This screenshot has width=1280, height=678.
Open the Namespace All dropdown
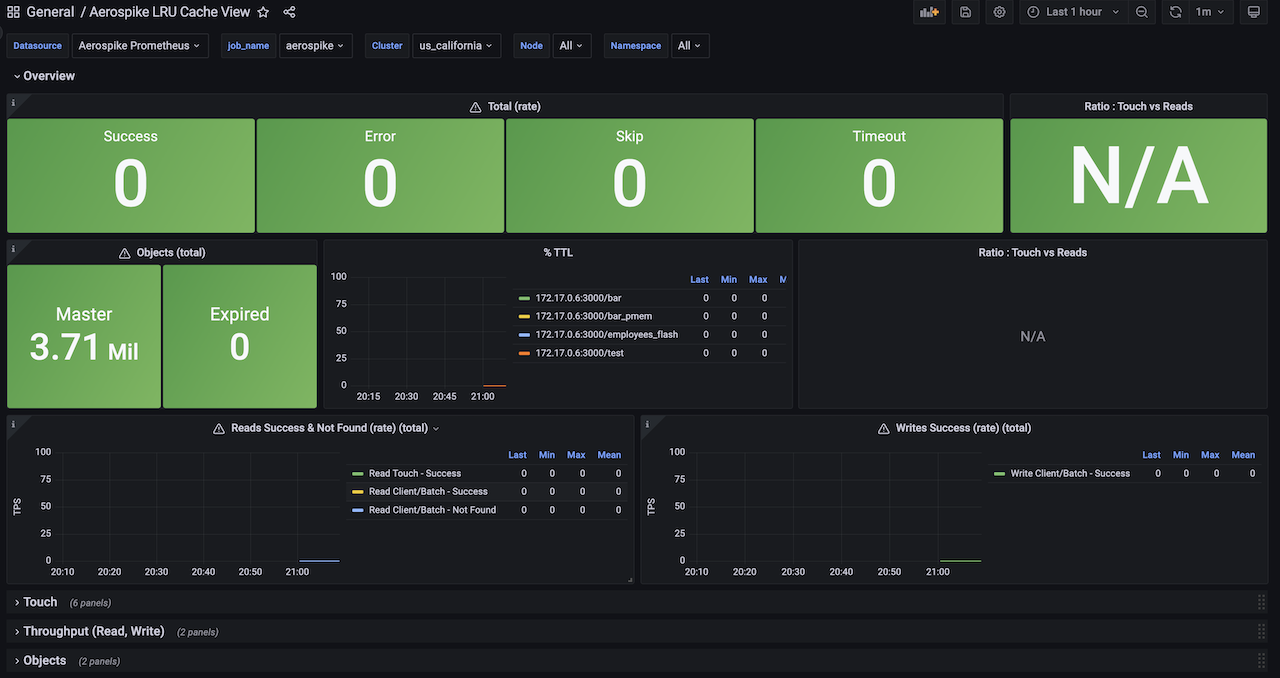689,46
